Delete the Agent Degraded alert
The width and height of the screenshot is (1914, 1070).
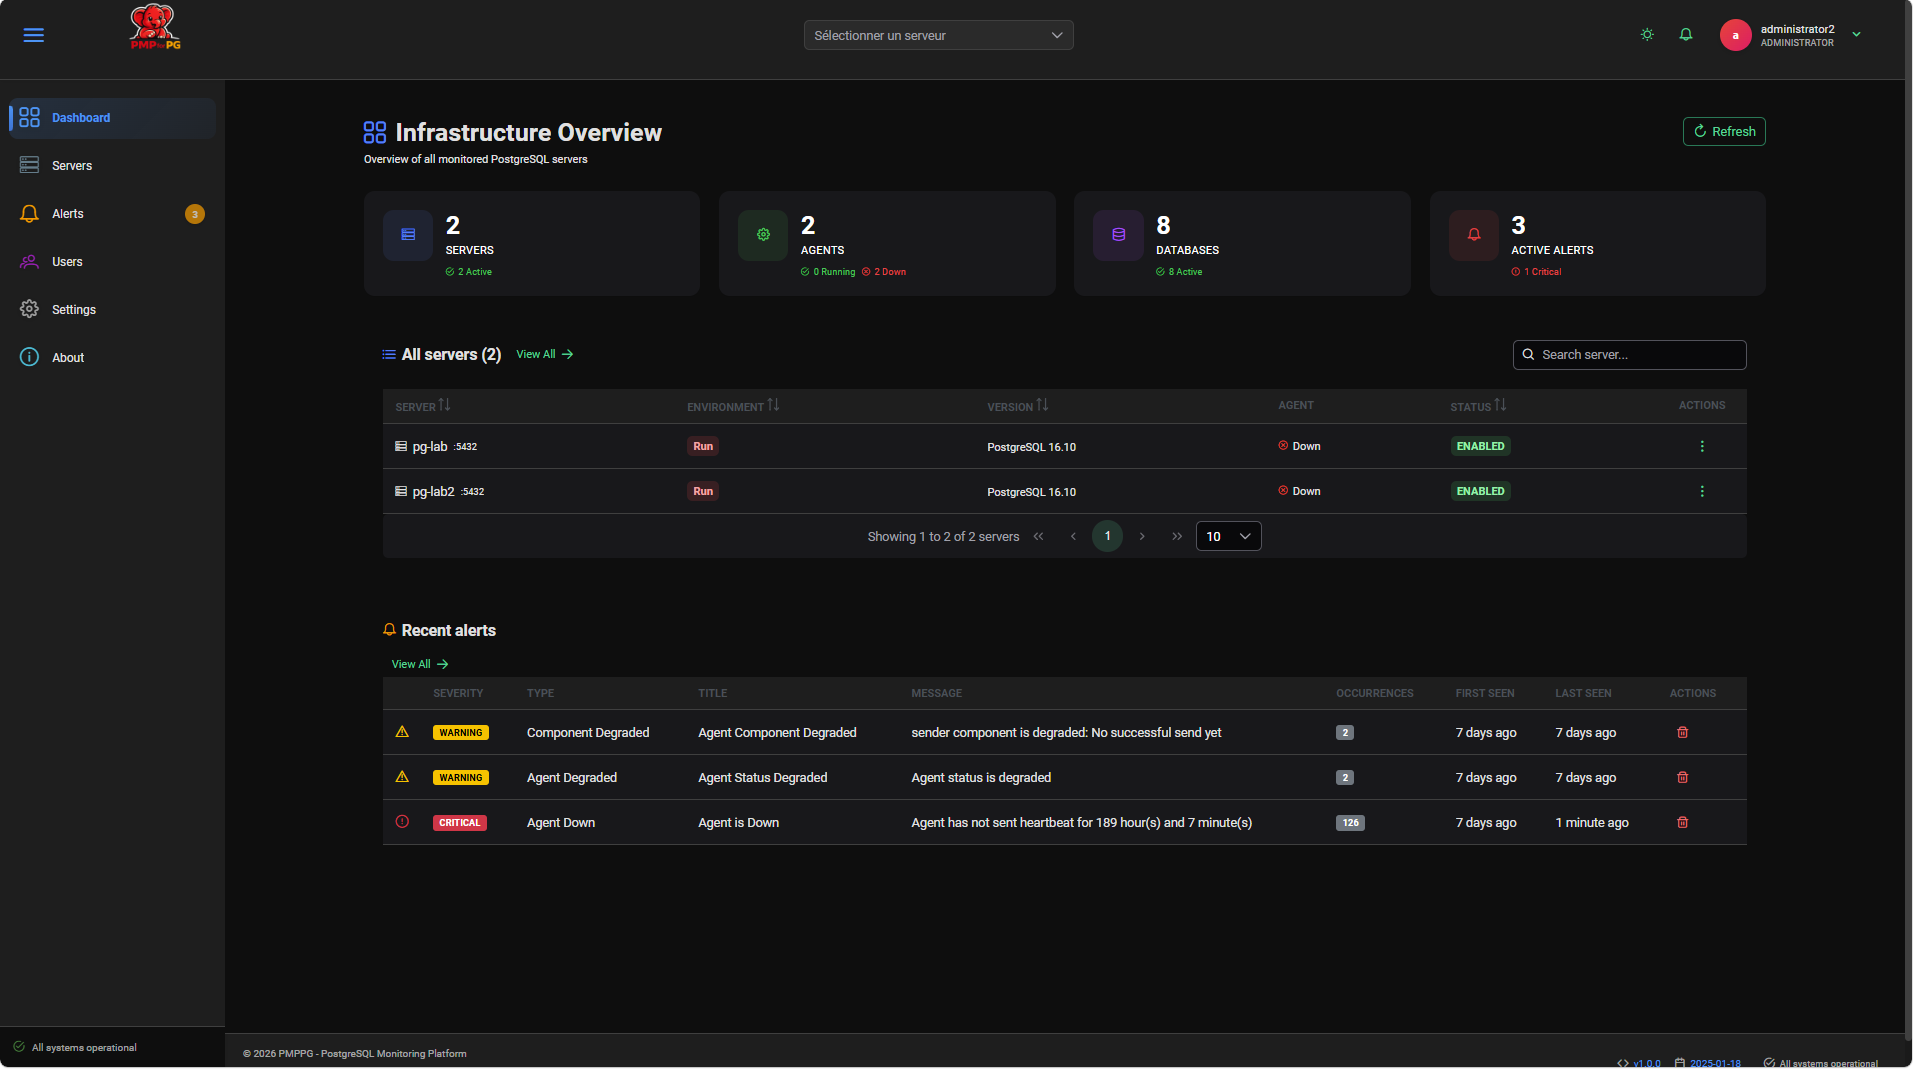point(1682,778)
